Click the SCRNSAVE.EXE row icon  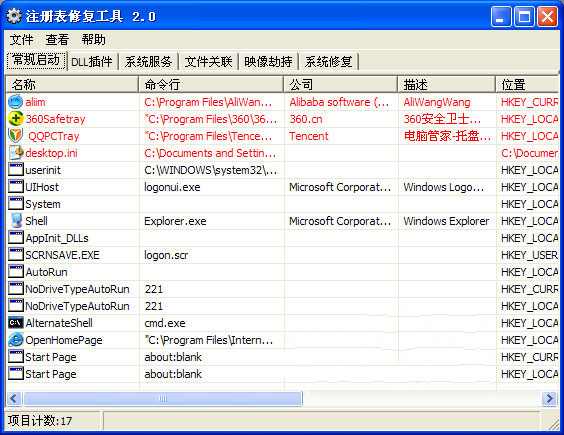click(x=15, y=254)
